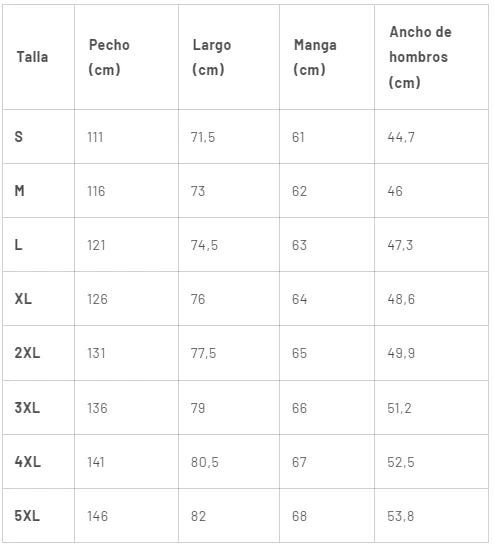The image size is (494, 545).
Task: Click the size M row label
Action: point(19,191)
